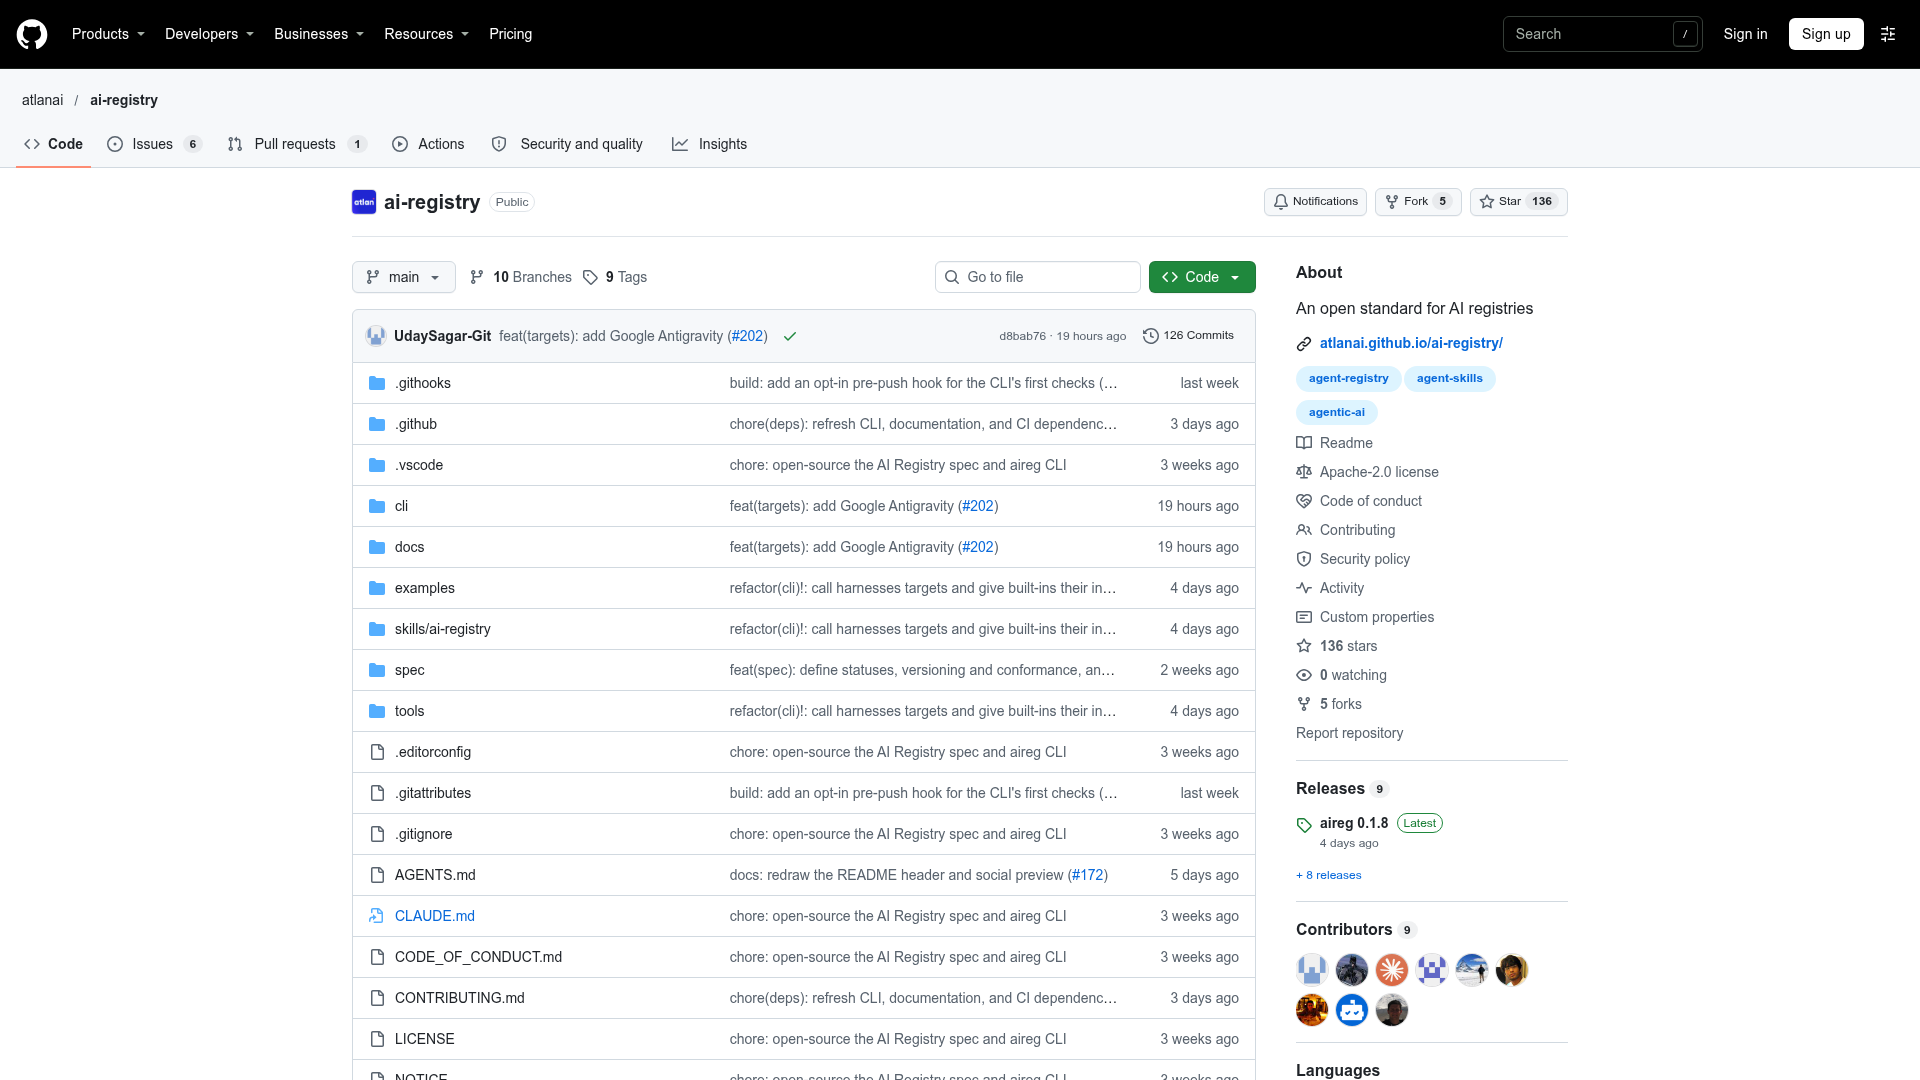Star the ai-registry repository
The height and width of the screenshot is (1080, 1920).
[x=1518, y=202]
